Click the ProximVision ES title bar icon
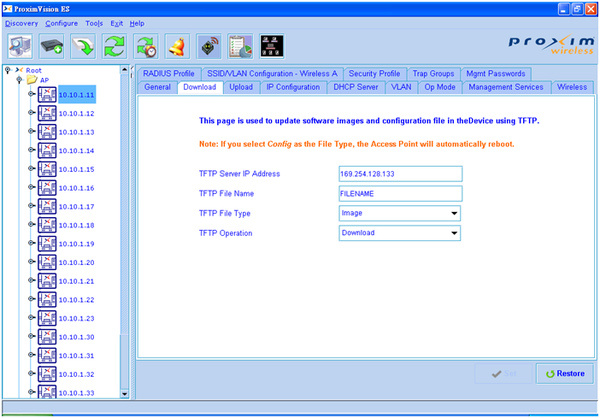 (8, 9)
